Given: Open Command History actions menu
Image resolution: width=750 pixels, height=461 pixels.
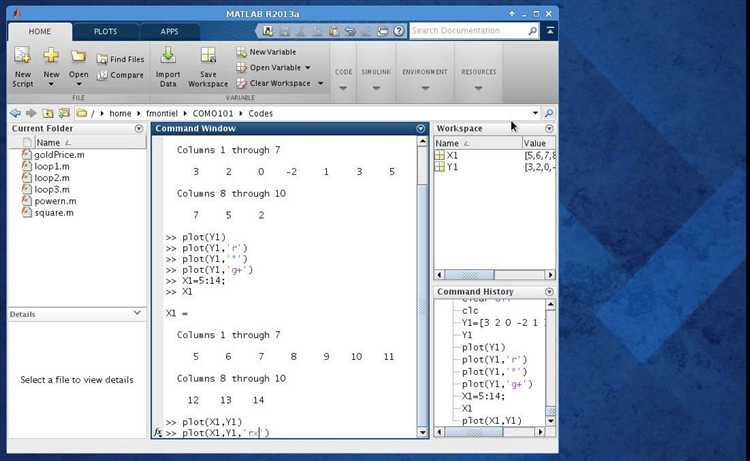Looking at the screenshot, I should (549, 291).
